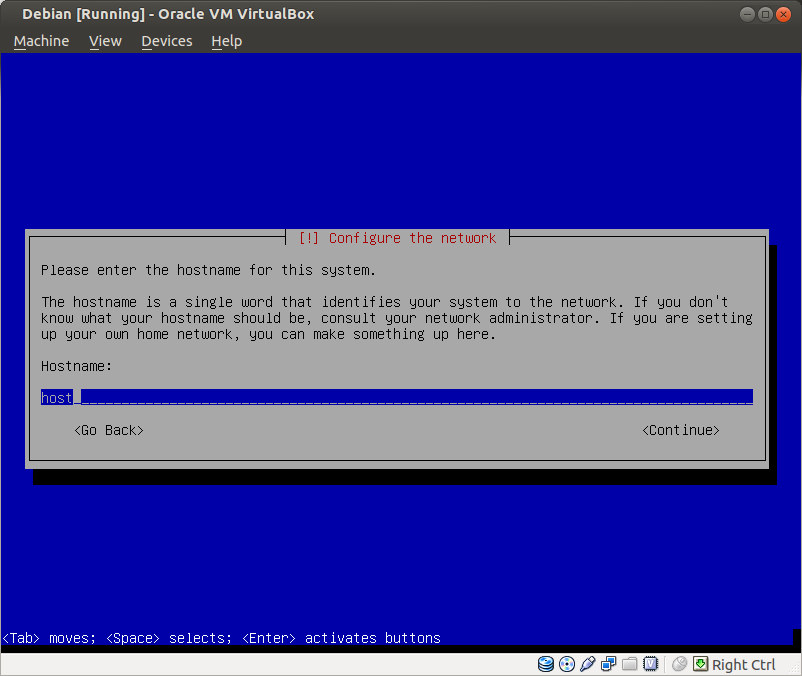Click the Right Ctrl host key label
The height and width of the screenshot is (676, 802).
[x=744, y=665]
